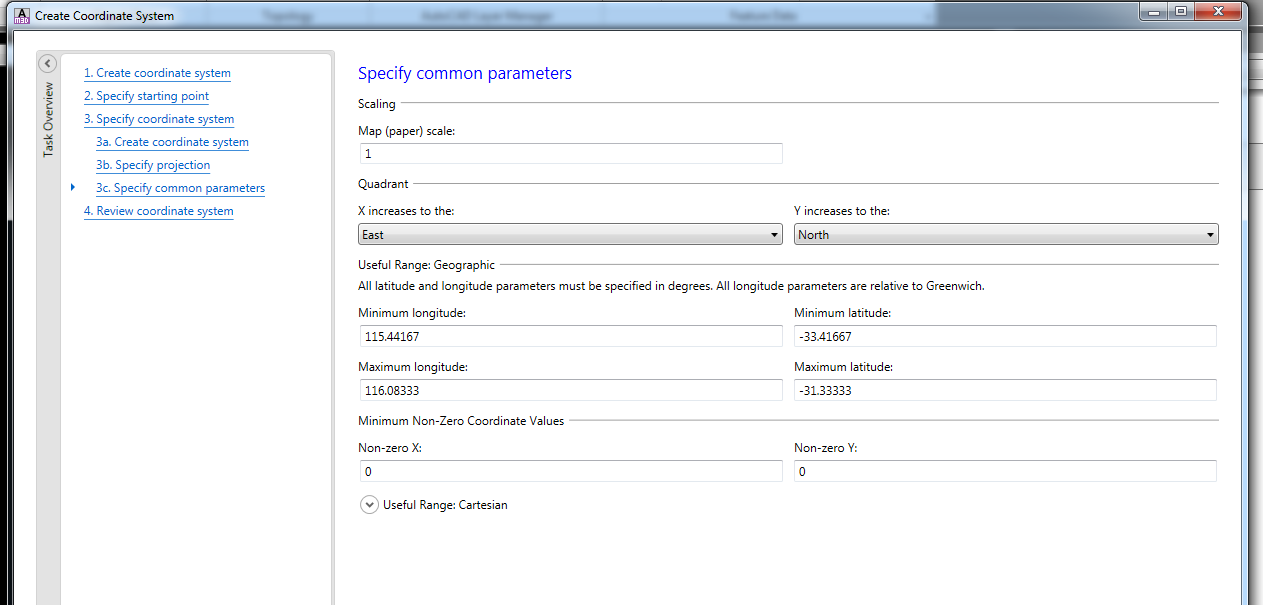Select 3c. Specify common parameters step
This screenshot has height=605, width=1263.
(180, 188)
